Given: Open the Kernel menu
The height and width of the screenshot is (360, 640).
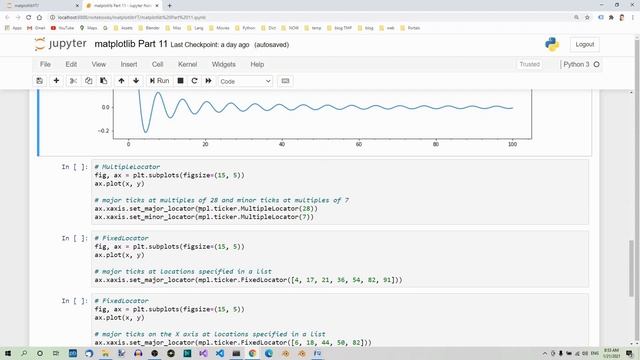Looking at the screenshot, I should 187,64.
